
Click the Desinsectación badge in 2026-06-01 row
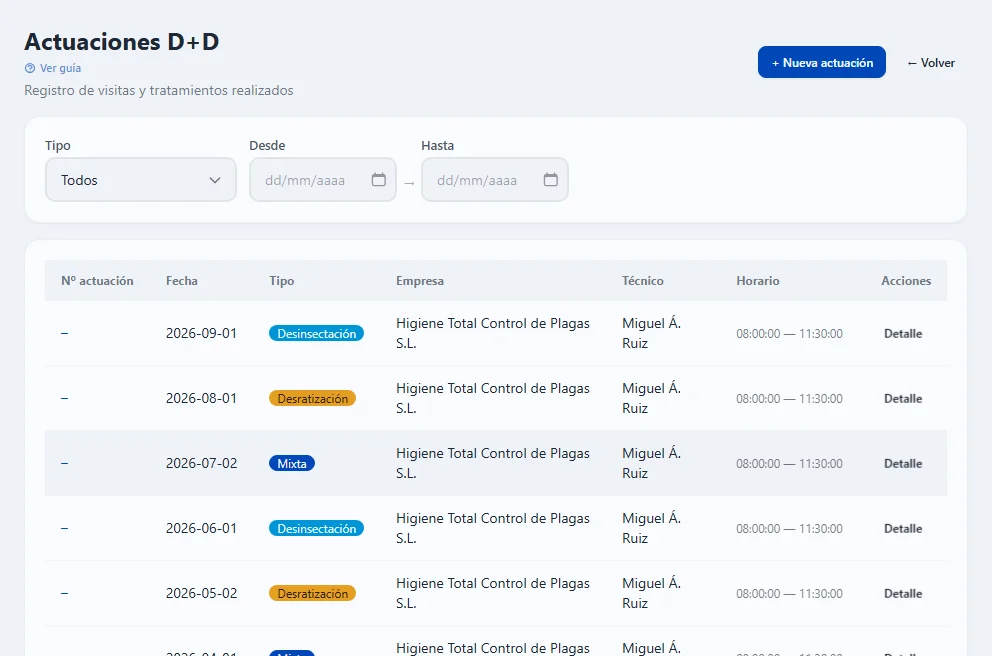click(316, 529)
